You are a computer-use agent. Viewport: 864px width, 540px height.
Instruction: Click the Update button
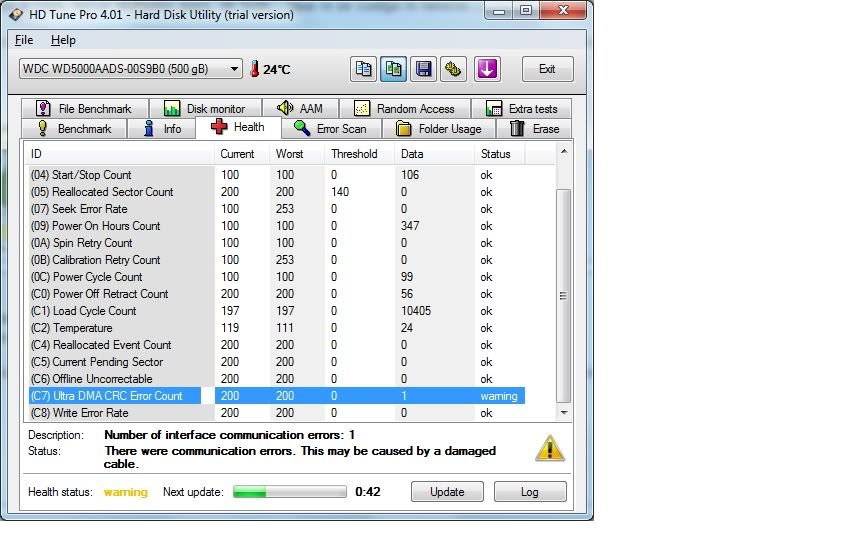click(447, 492)
